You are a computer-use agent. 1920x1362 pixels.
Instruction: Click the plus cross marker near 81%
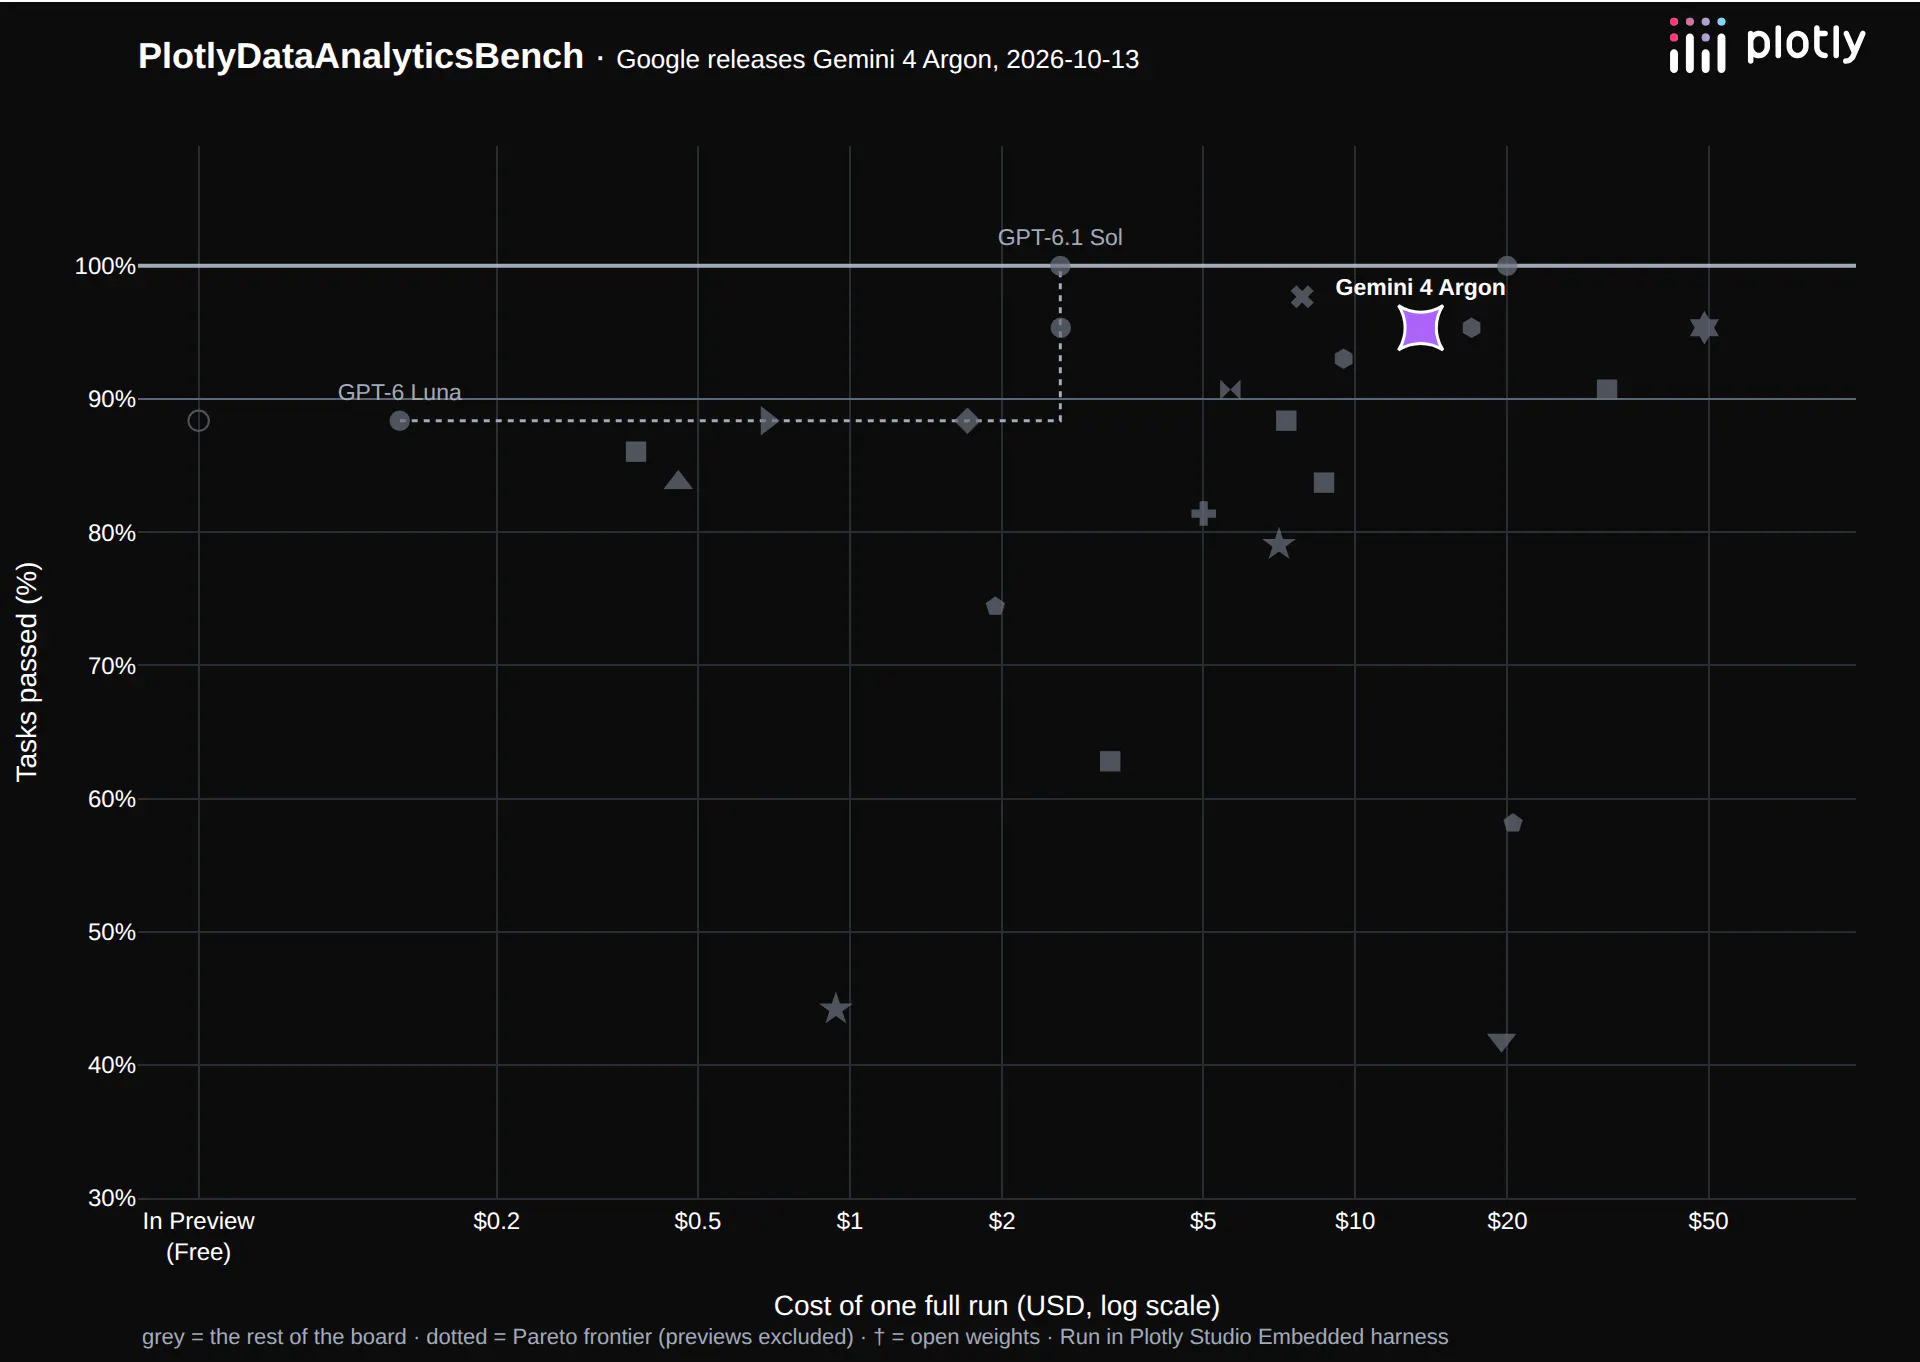[x=1203, y=514]
